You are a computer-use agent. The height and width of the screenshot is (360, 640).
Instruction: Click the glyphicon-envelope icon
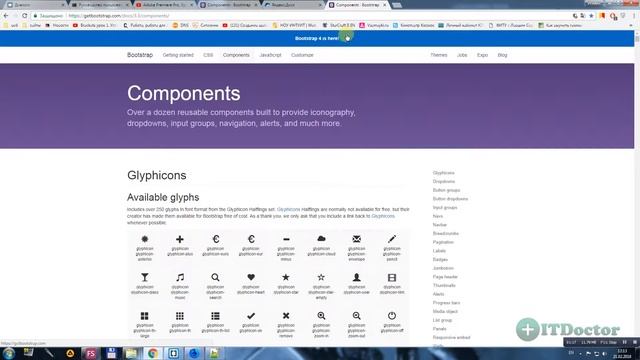click(356, 239)
